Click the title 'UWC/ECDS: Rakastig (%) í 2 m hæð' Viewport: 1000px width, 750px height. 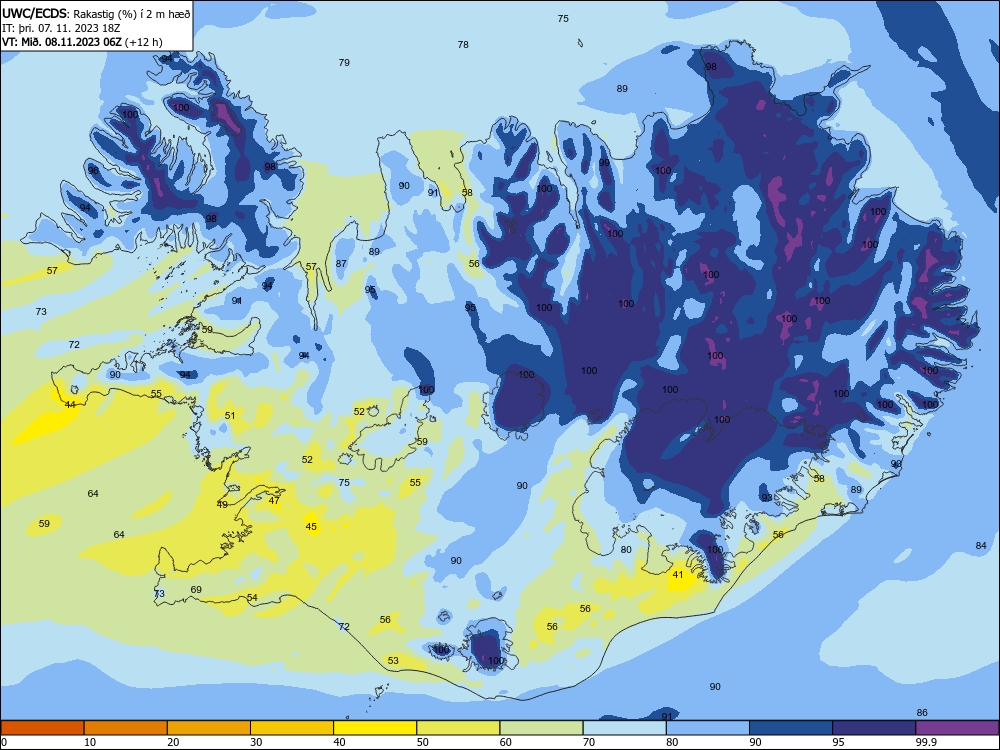96,13
